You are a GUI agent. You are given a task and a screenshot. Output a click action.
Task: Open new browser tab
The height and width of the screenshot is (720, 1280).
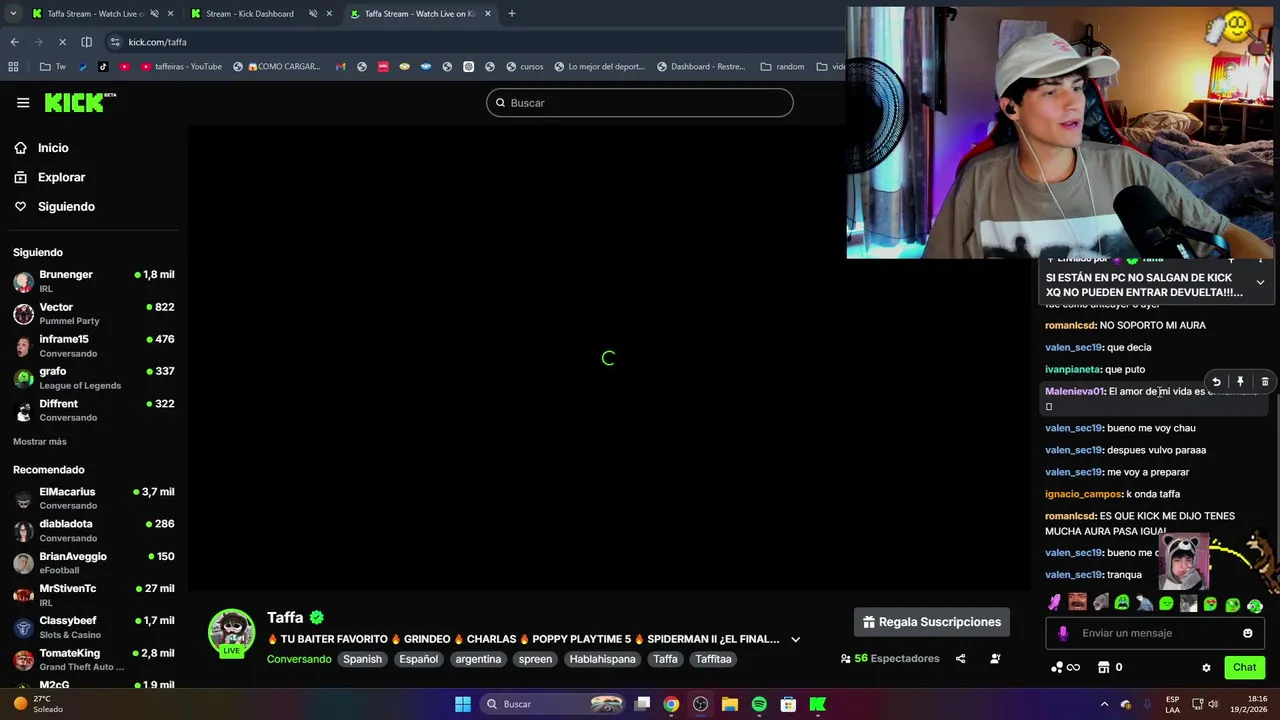(511, 14)
